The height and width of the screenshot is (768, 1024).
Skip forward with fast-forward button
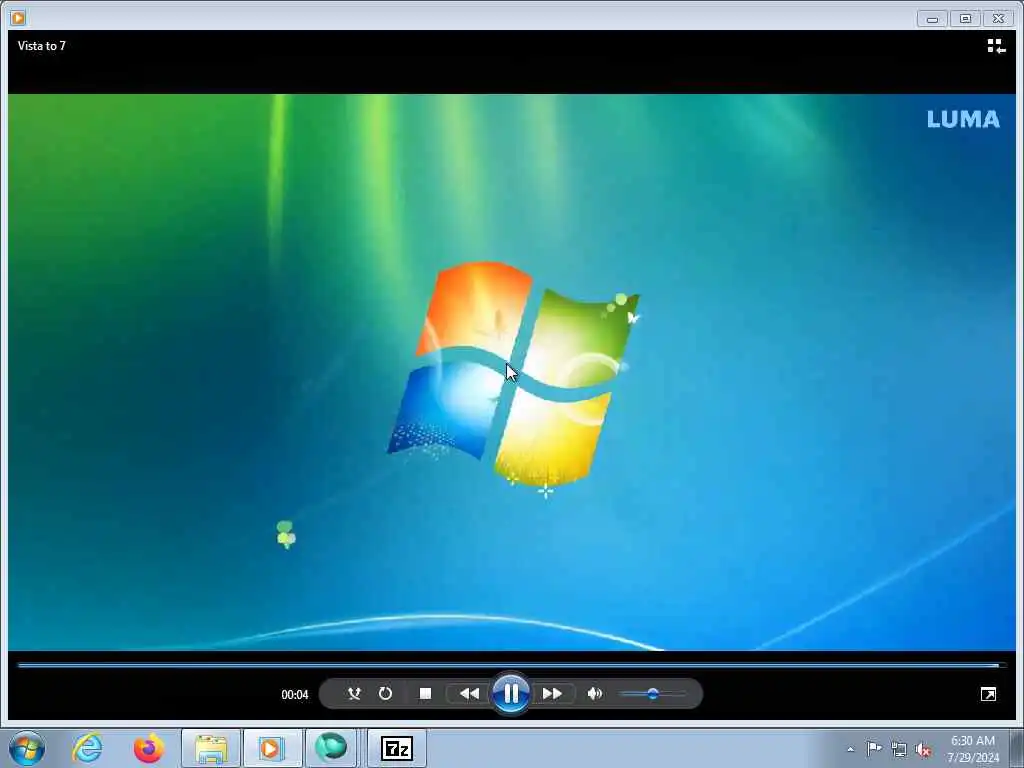pyautogui.click(x=552, y=694)
